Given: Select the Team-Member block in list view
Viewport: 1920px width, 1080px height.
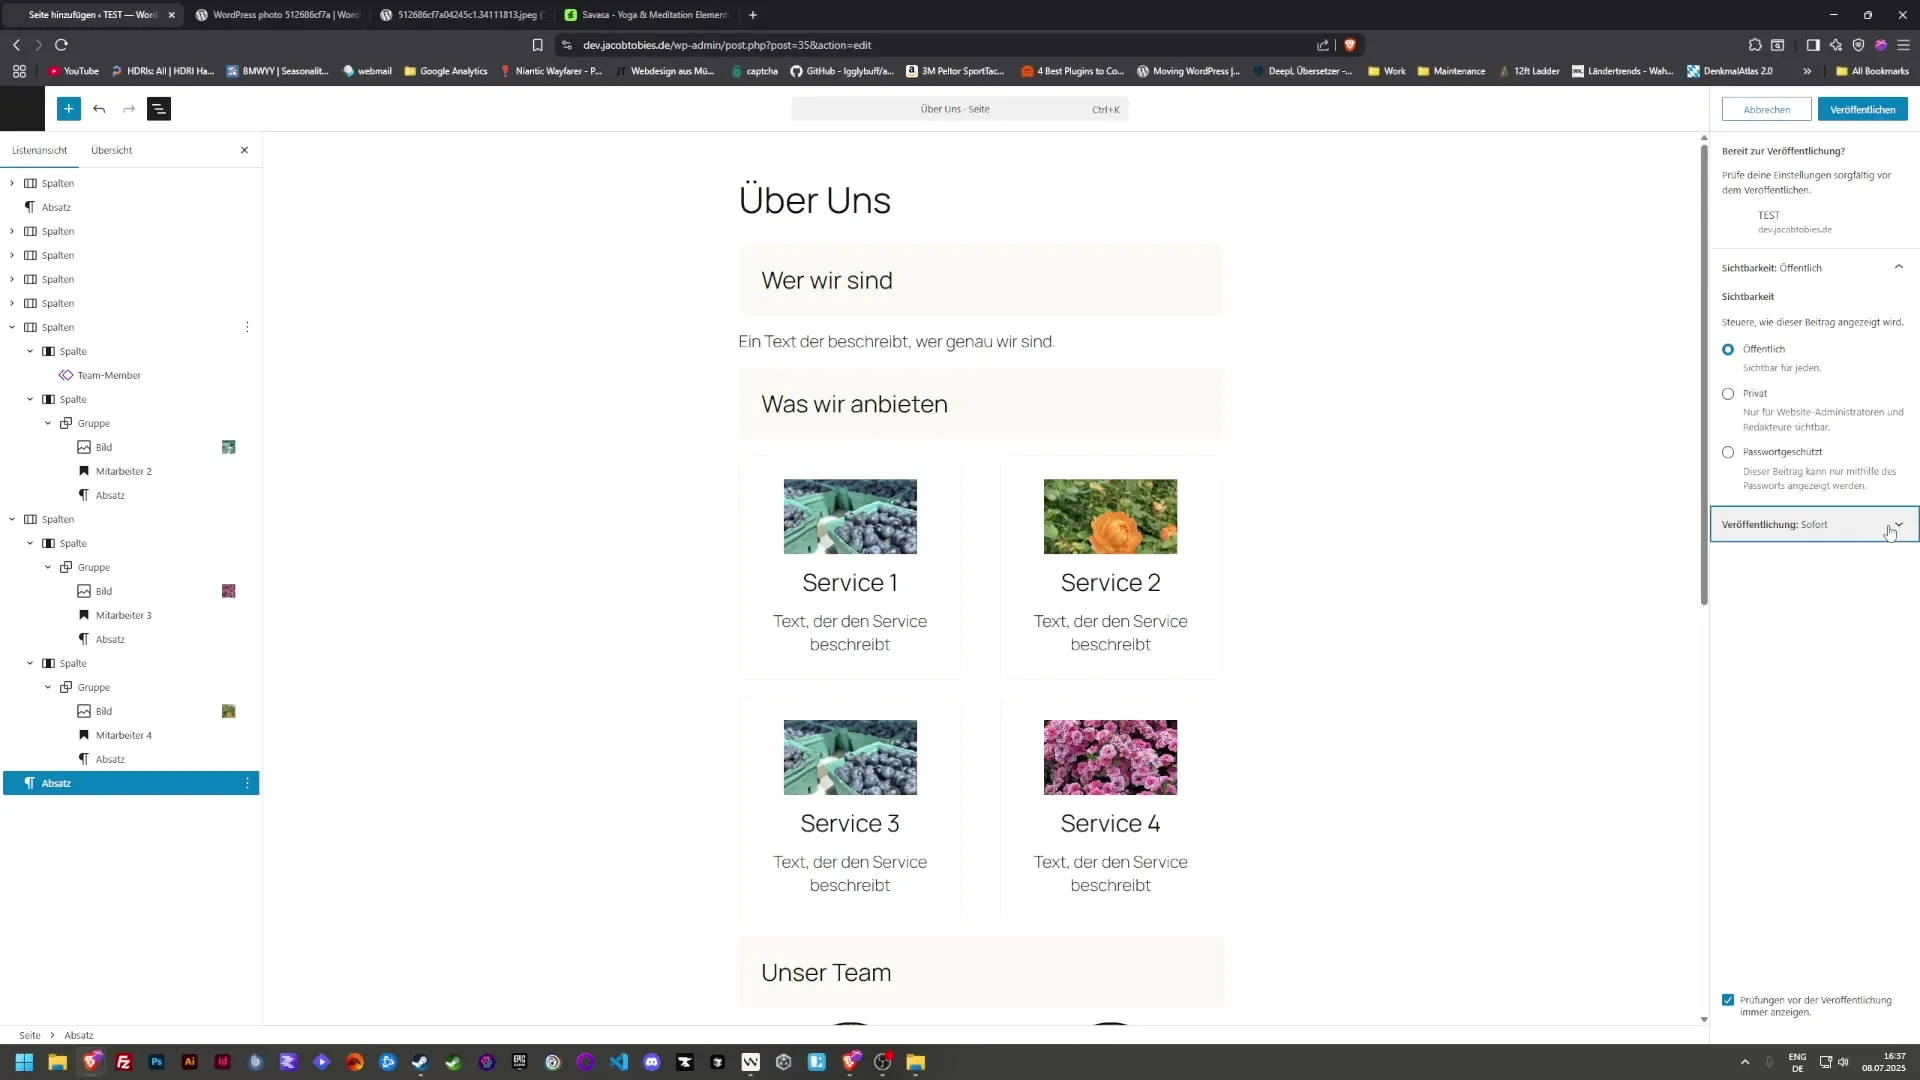Looking at the screenshot, I should (x=110, y=375).
